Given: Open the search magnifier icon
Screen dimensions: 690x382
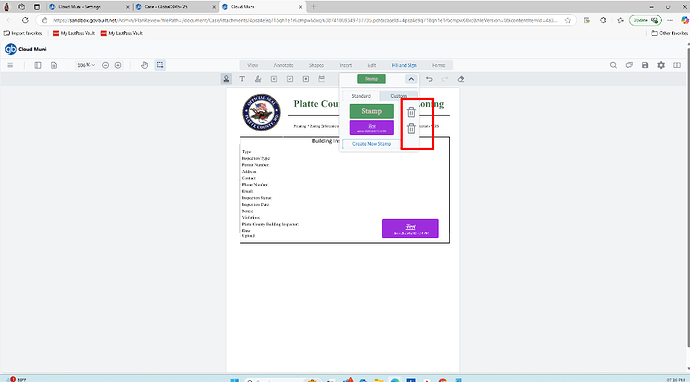Looking at the screenshot, I should tap(613, 65).
